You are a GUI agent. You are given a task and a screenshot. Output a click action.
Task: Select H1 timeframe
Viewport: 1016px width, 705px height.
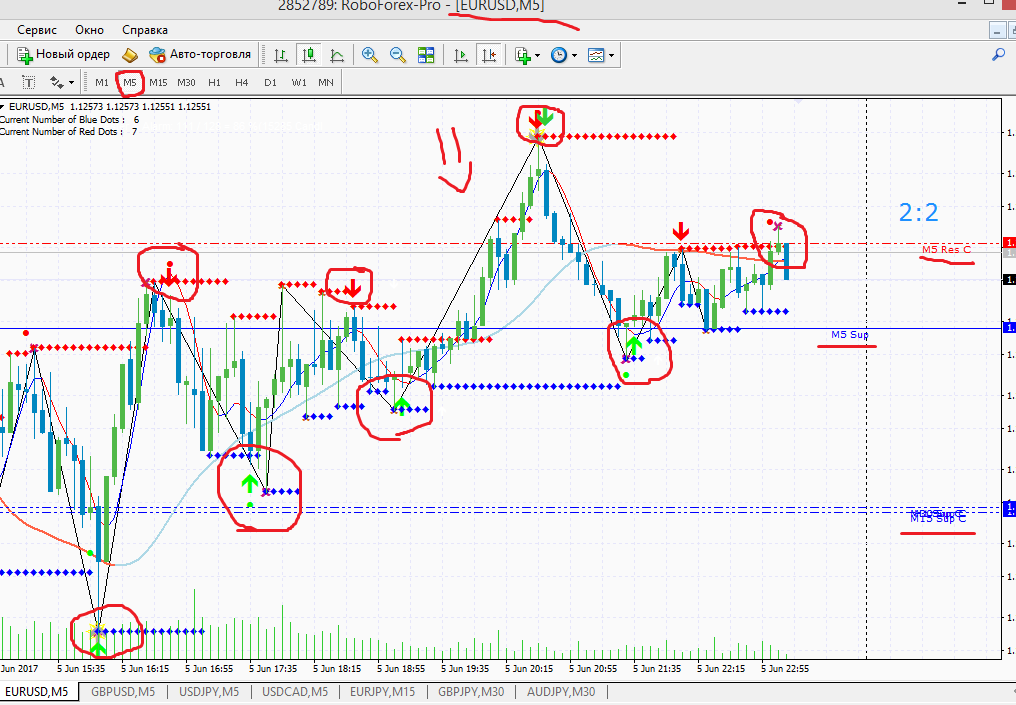click(214, 82)
